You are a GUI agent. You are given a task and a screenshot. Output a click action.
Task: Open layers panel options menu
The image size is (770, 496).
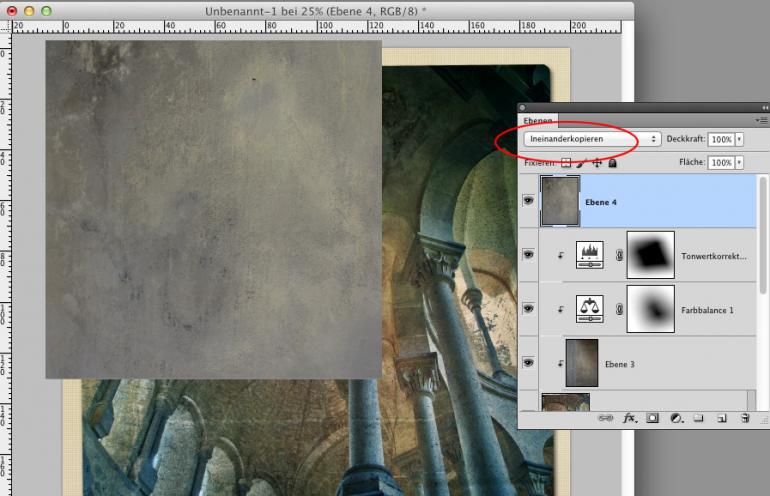click(x=761, y=120)
